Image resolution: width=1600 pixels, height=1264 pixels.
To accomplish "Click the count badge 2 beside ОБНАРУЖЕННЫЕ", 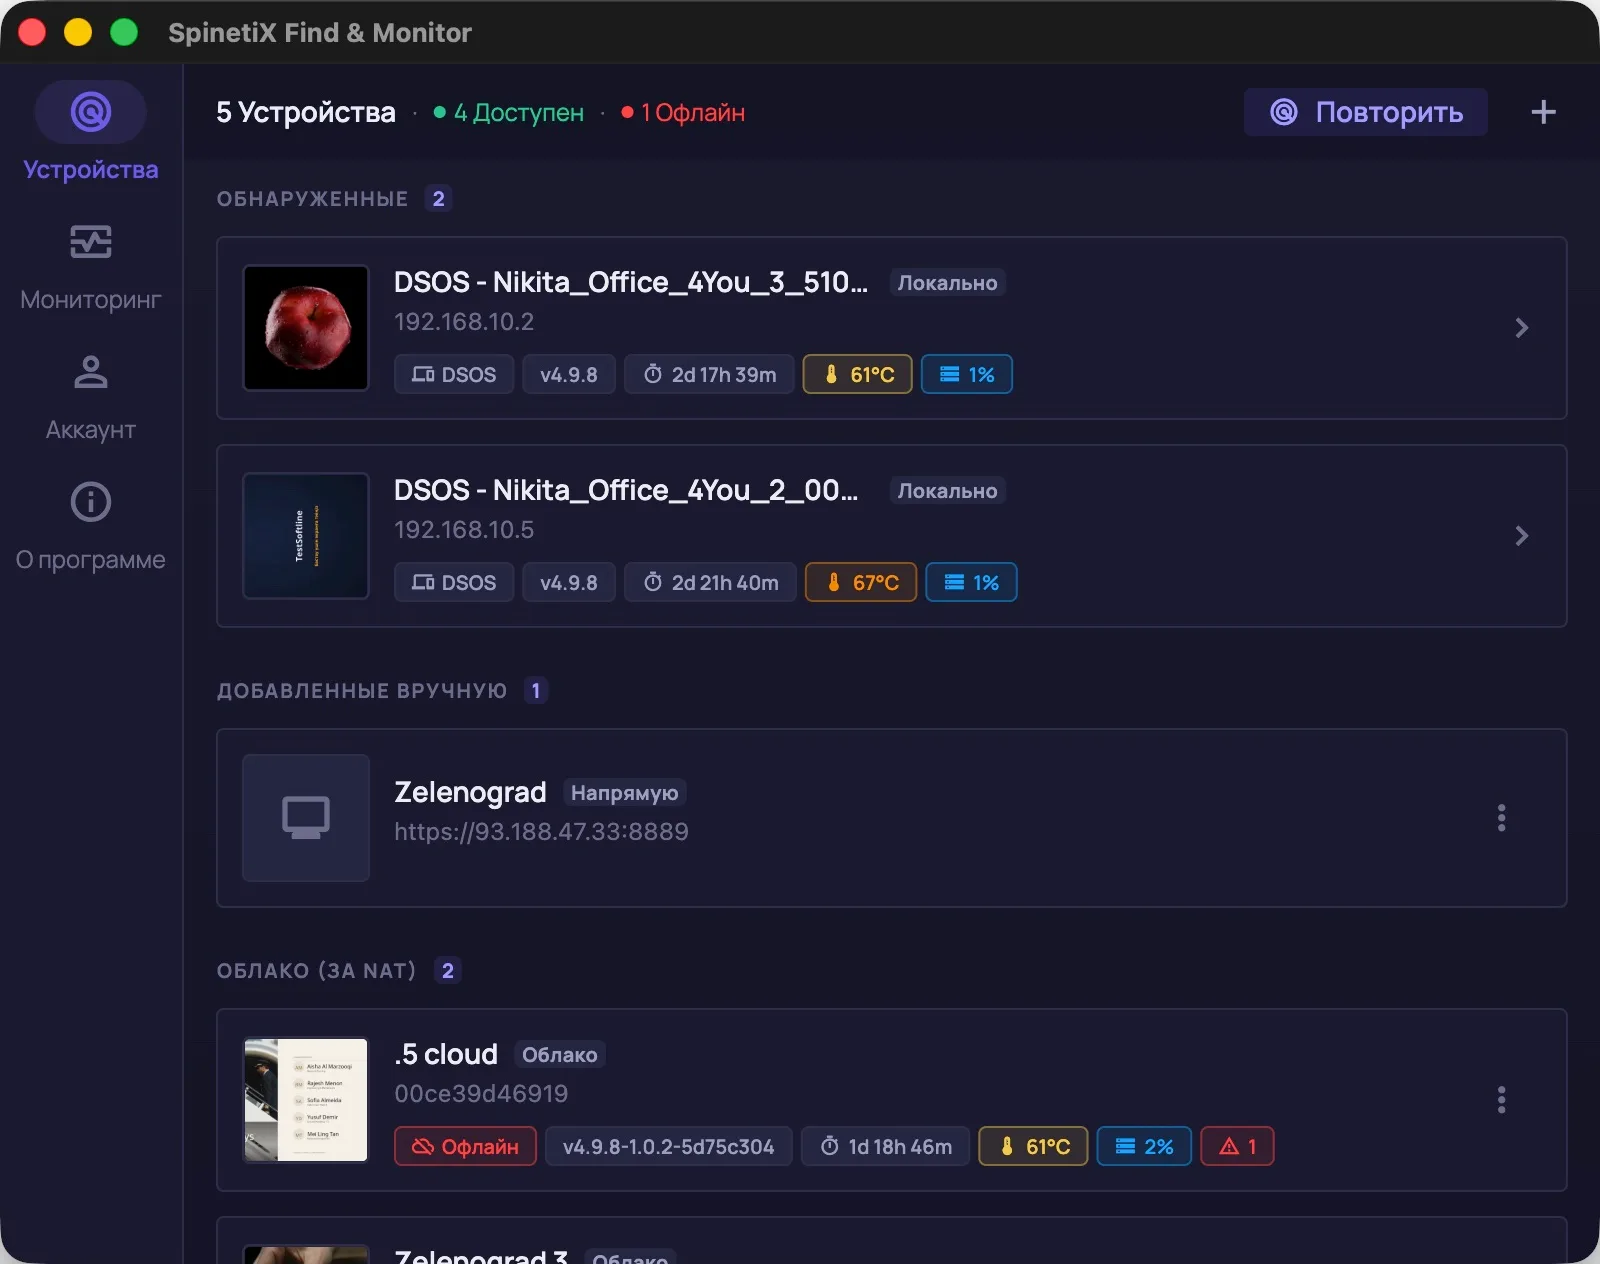I will [438, 199].
